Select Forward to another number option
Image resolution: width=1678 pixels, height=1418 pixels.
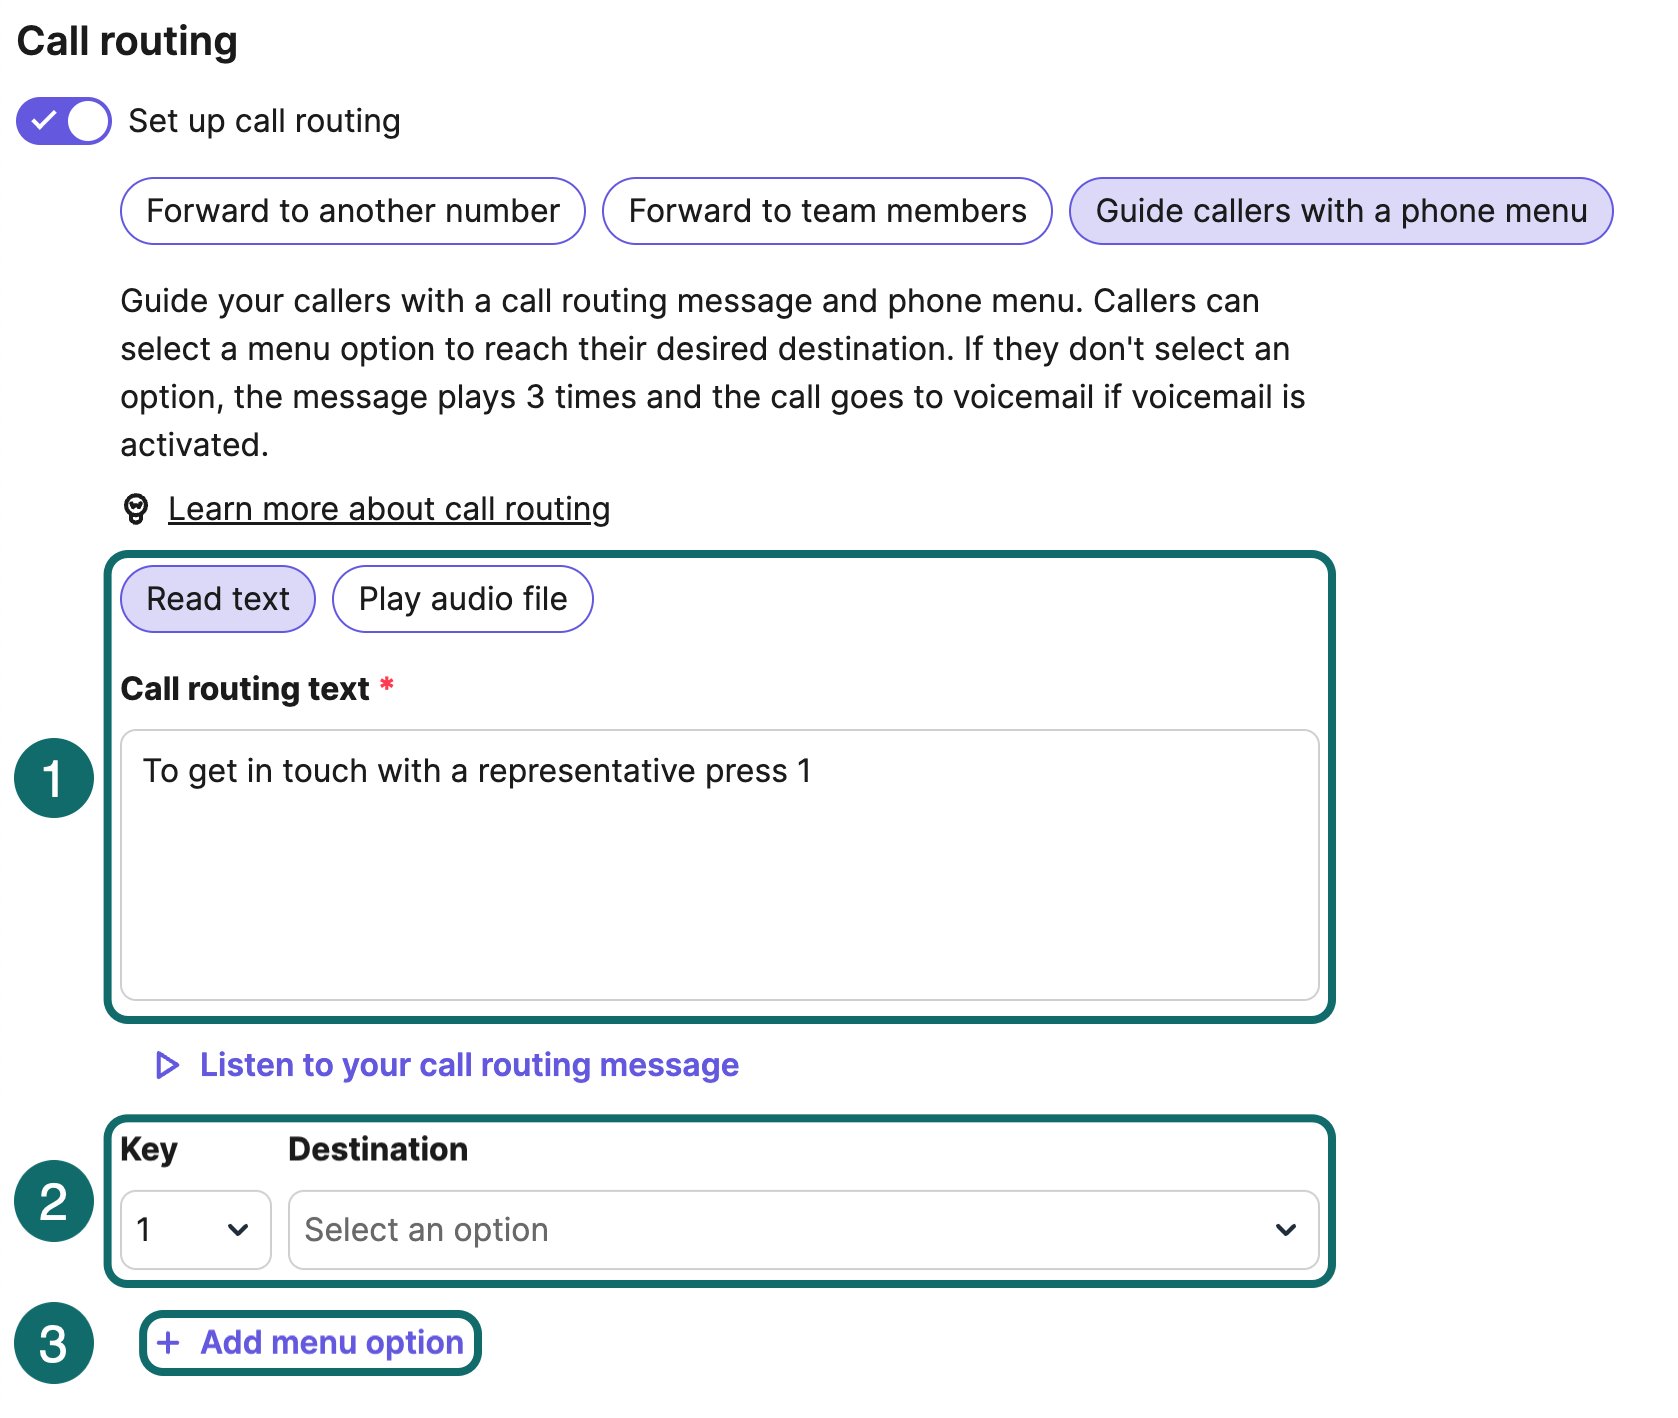coord(352,211)
